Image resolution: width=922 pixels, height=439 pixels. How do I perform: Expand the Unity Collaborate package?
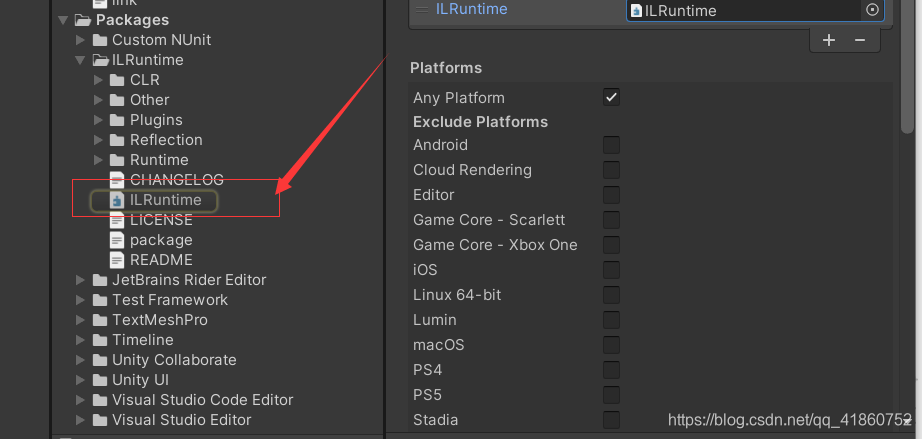[81, 360]
